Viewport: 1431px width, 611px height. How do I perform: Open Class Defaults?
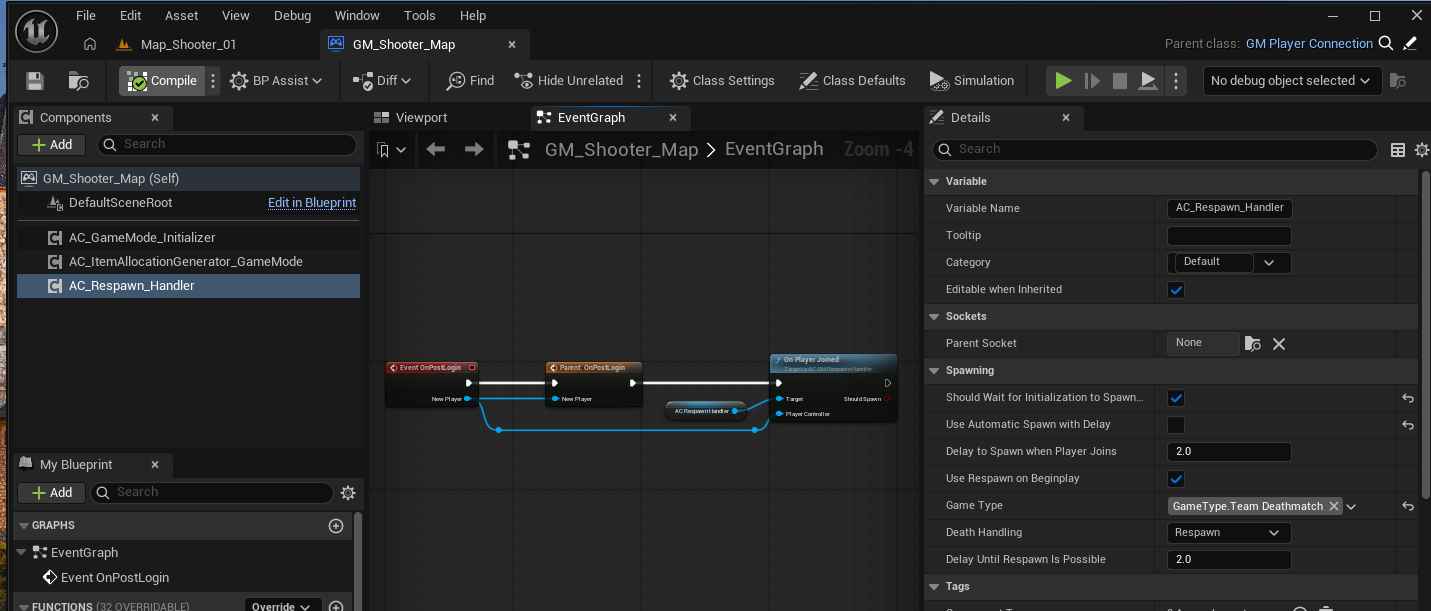[x=852, y=81]
